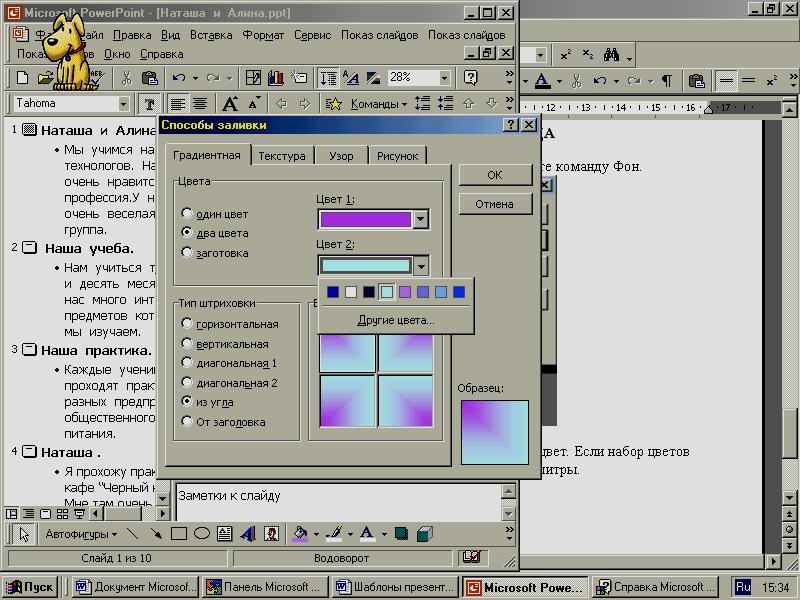This screenshot has height=600, width=800.
Task: Choose 'диагональная 1' shading style
Action: click(x=187, y=362)
